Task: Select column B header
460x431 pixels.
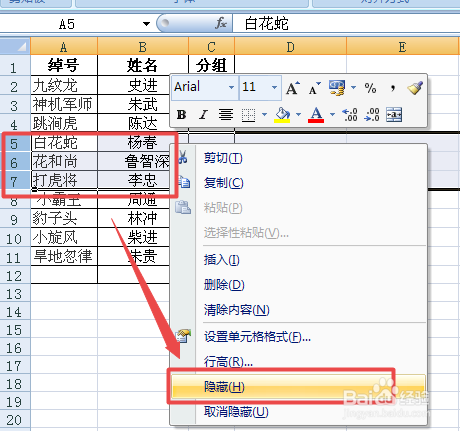Action: click(x=143, y=46)
